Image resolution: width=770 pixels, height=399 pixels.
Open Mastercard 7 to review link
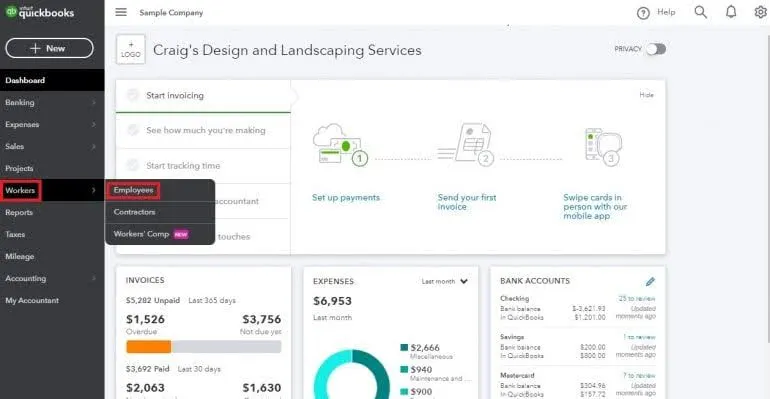(x=639, y=375)
